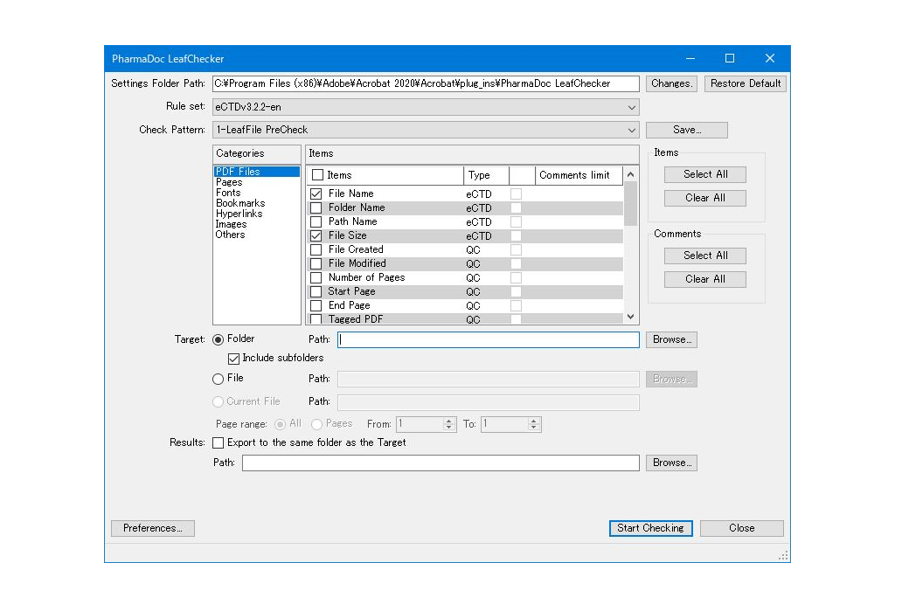Enable Export to the same folder as Target

pos(218,443)
